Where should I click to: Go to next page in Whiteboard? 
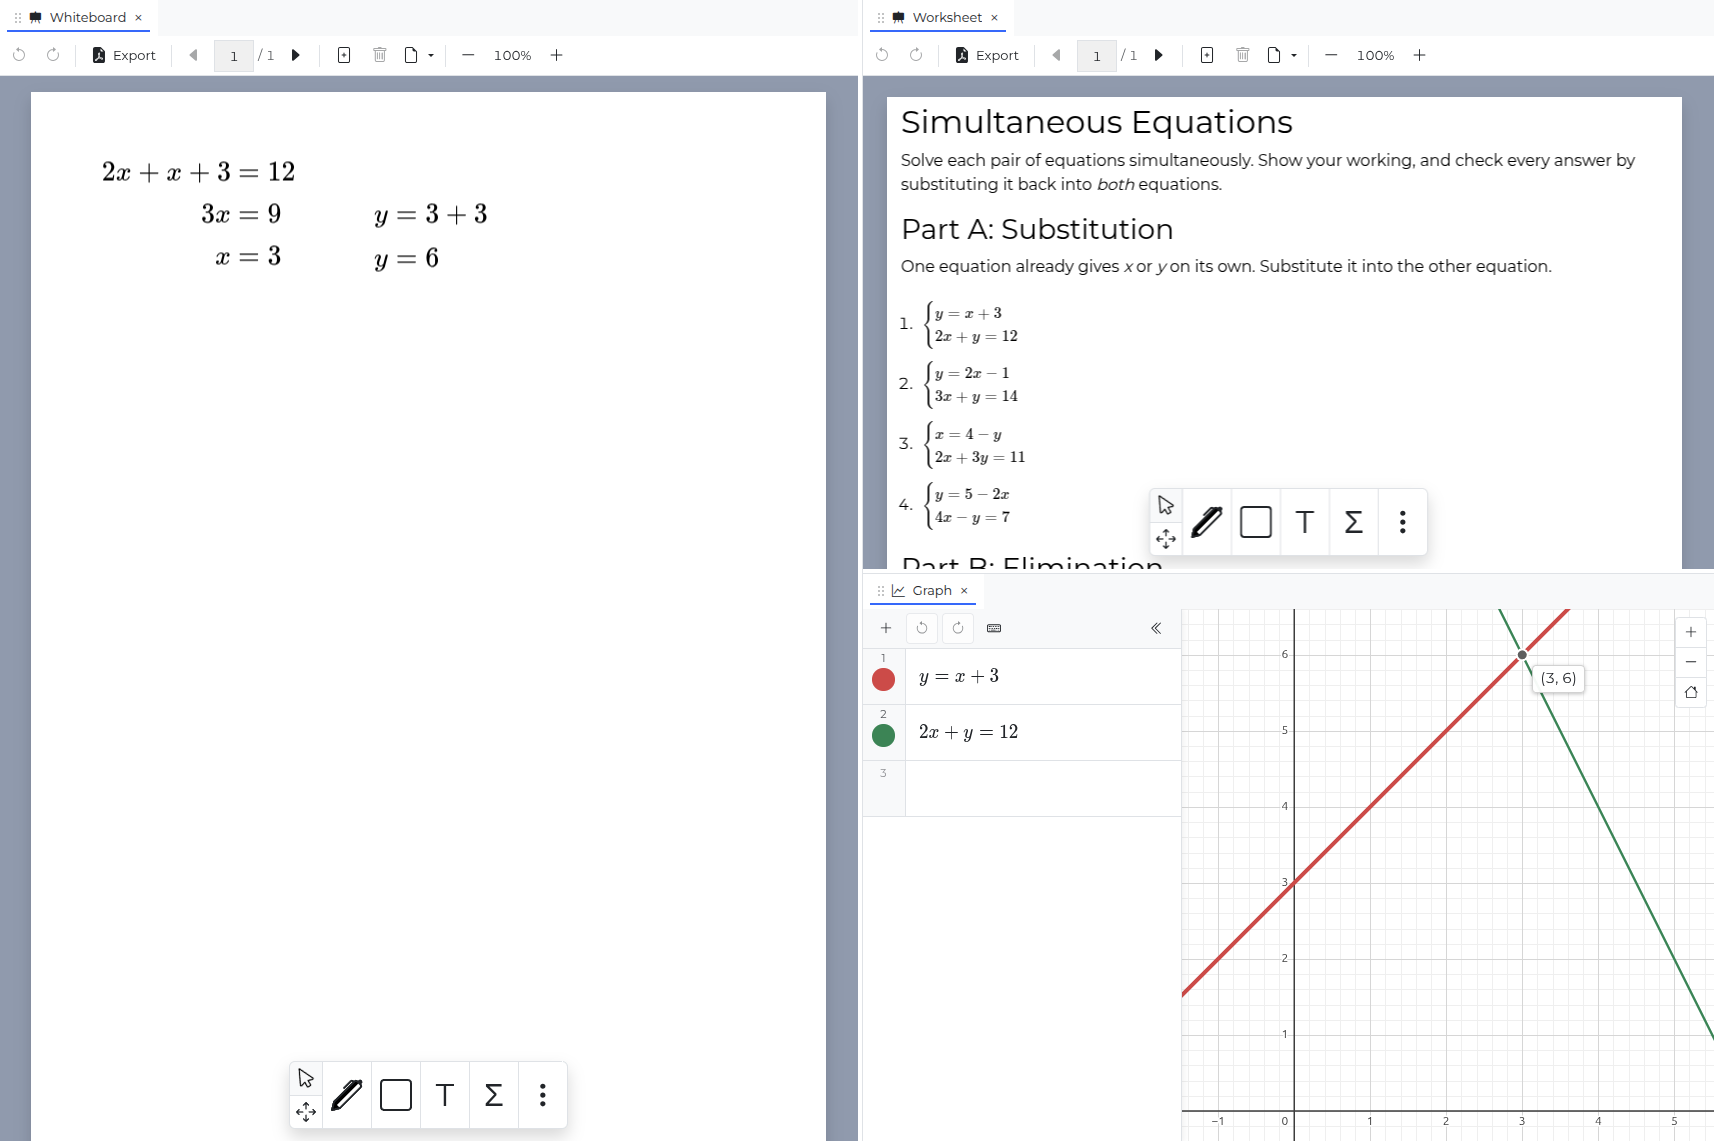[x=296, y=55]
